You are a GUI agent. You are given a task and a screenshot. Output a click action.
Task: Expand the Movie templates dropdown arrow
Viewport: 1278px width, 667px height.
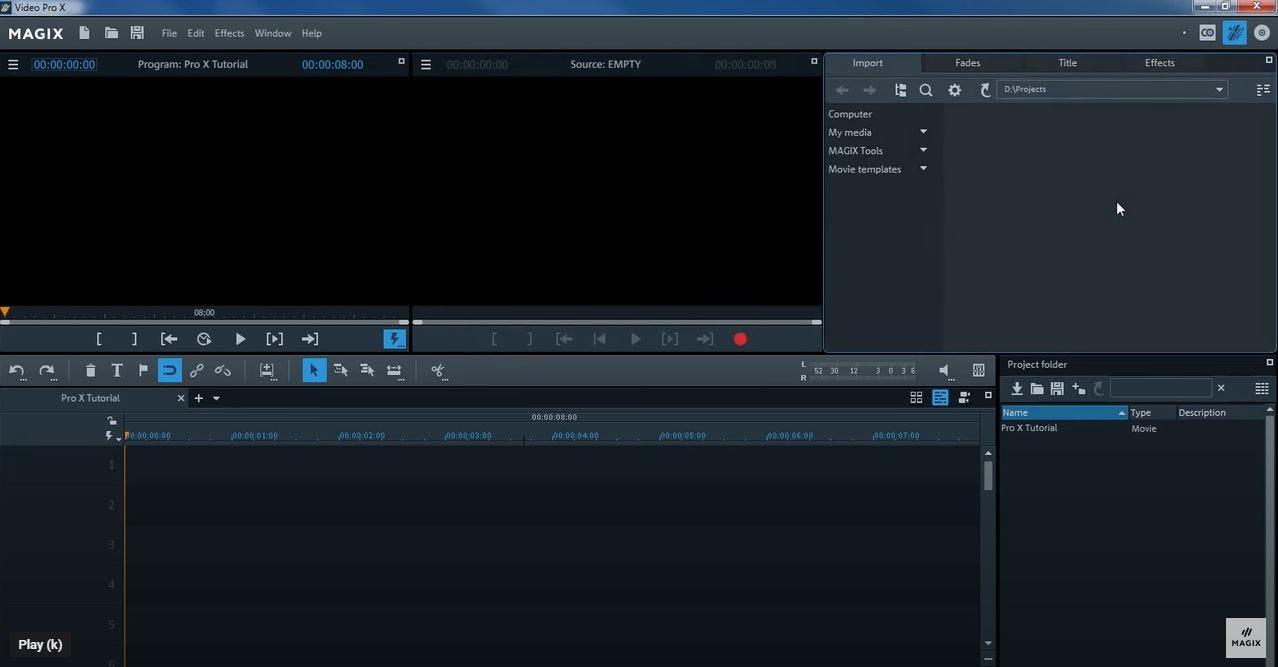(923, 169)
